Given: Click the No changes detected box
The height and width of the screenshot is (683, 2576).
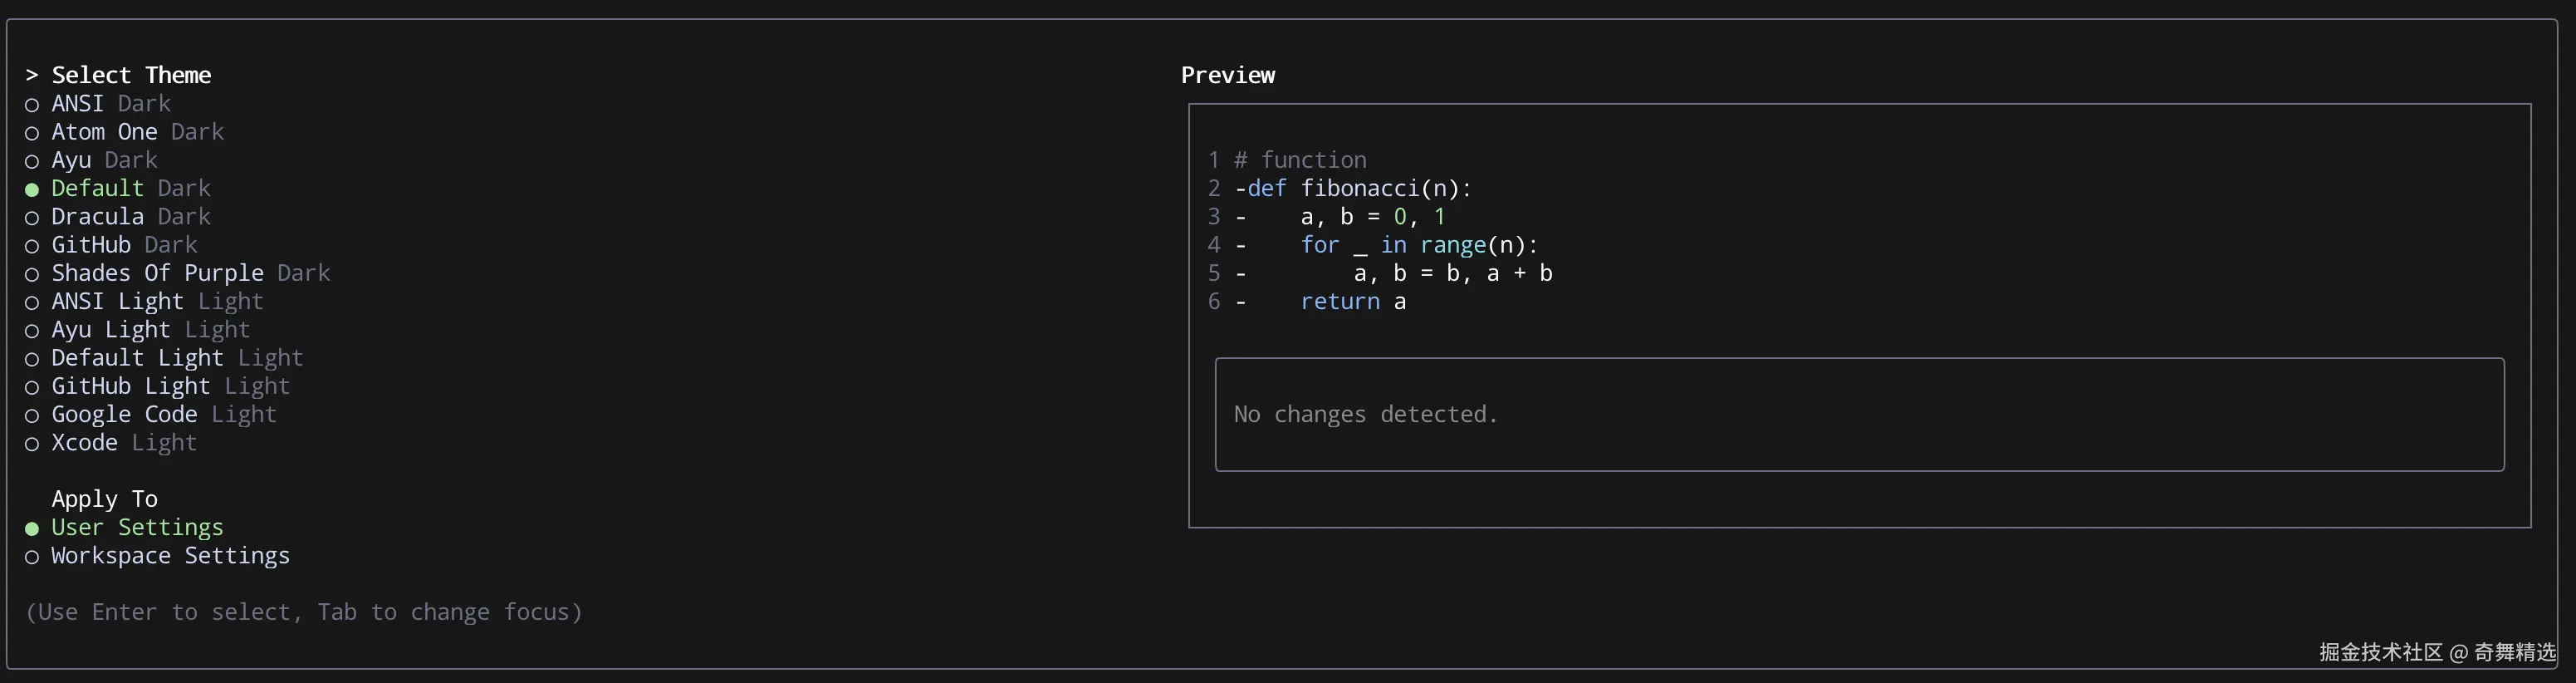Looking at the screenshot, I should tap(1858, 414).
